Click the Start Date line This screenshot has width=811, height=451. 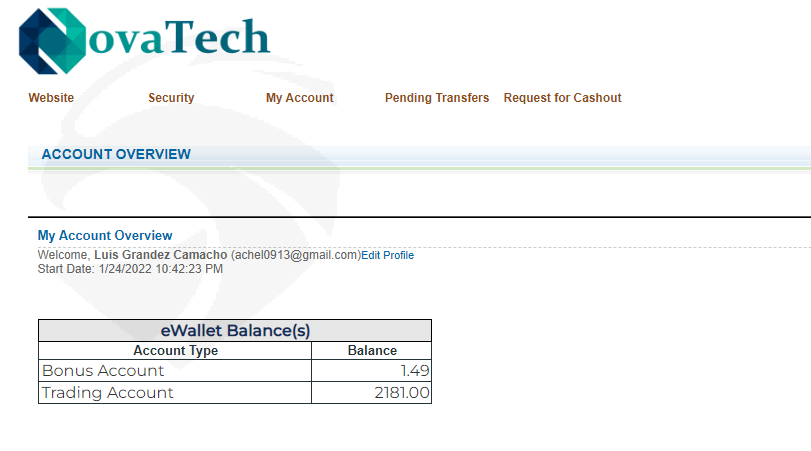pyautogui.click(x=130, y=269)
